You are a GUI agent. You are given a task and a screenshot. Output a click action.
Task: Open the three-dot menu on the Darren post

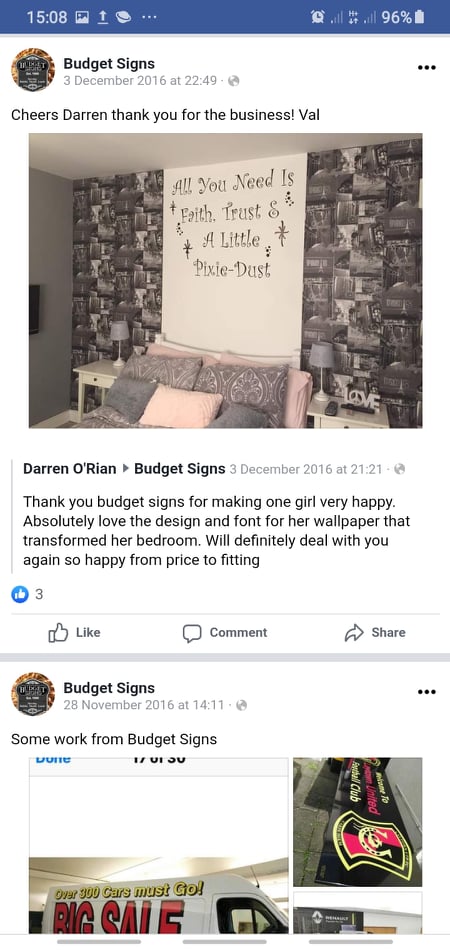[427, 67]
